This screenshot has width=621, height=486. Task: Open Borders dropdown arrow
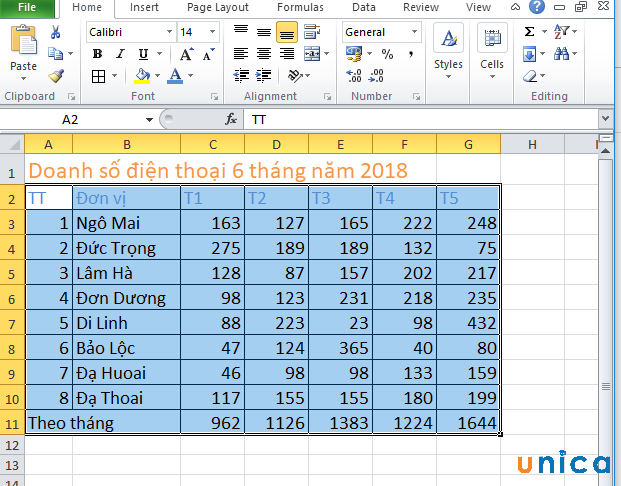click(114, 76)
